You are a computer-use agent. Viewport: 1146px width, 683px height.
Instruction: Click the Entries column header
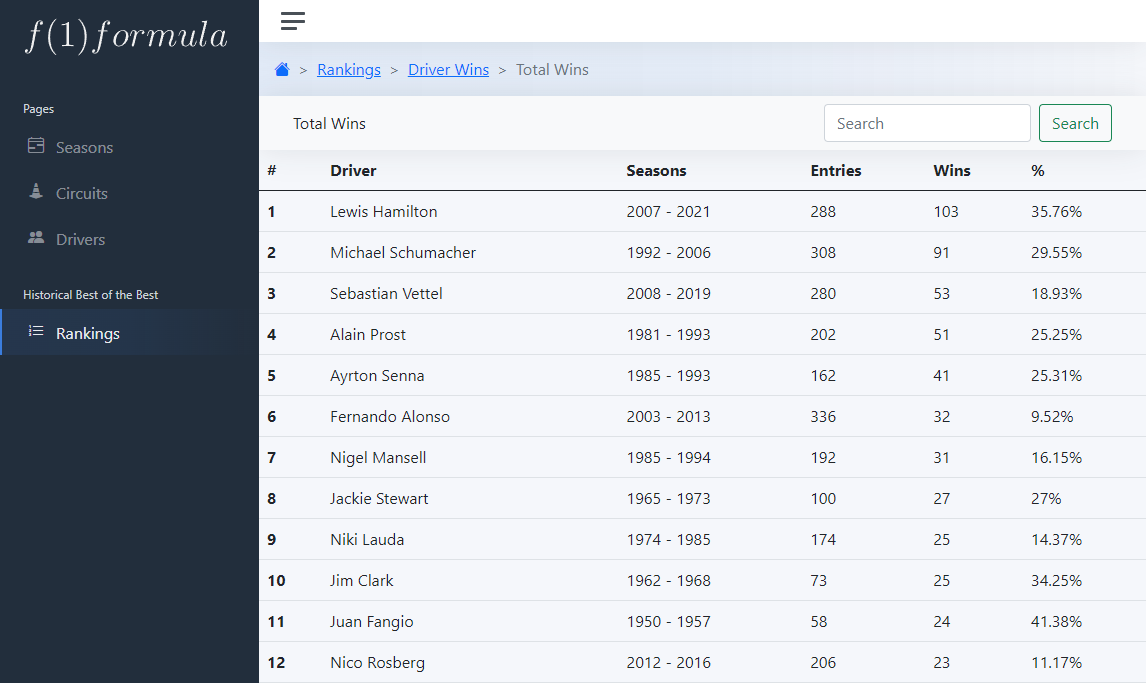[835, 171]
